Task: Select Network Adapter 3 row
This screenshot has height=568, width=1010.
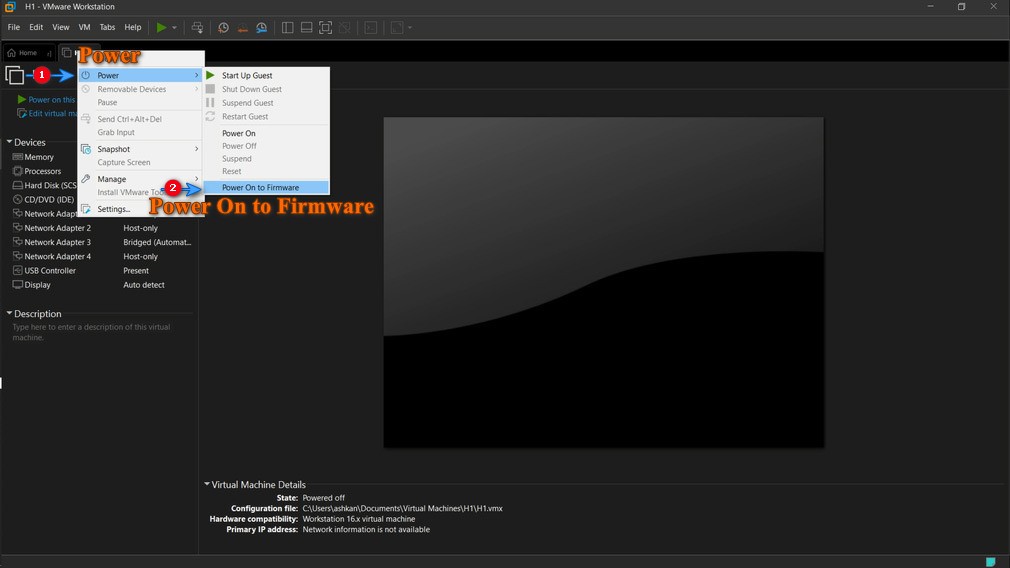Action: pyautogui.click(x=102, y=242)
